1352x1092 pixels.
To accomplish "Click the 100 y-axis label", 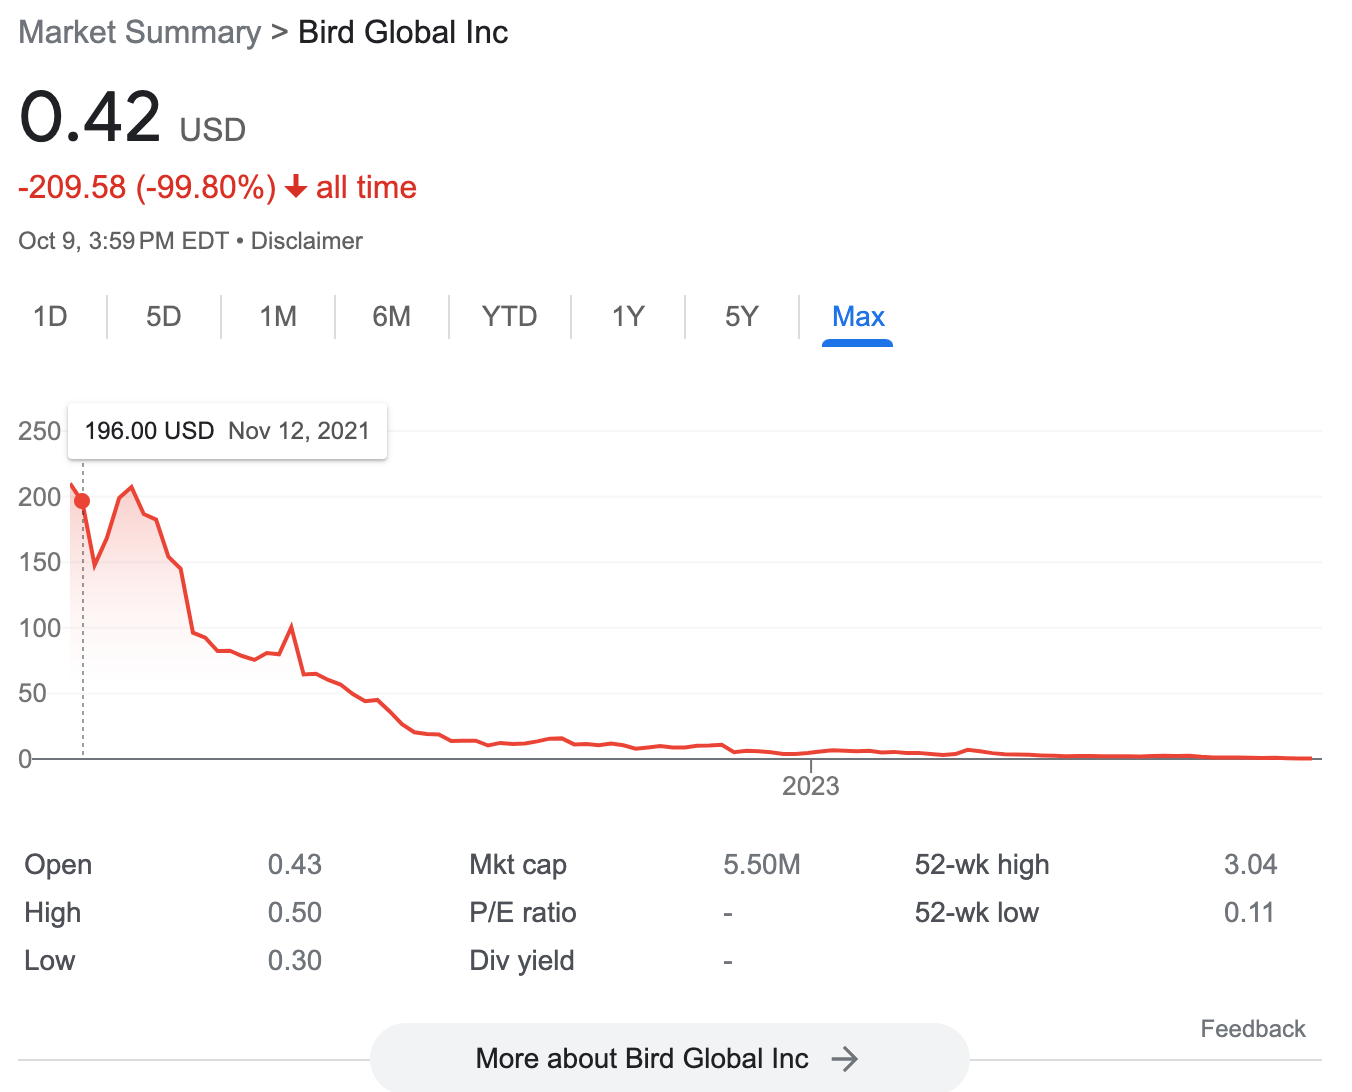I will (40, 628).
